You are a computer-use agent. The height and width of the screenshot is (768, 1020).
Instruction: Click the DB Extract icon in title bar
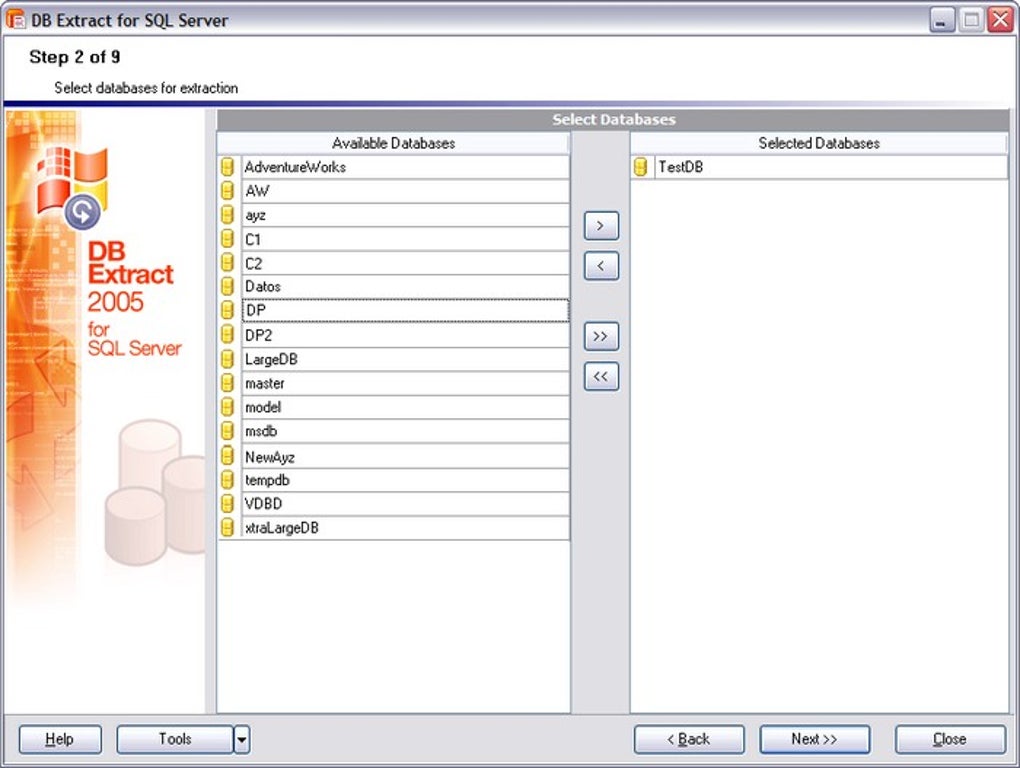pyautogui.click(x=14, y=20)
